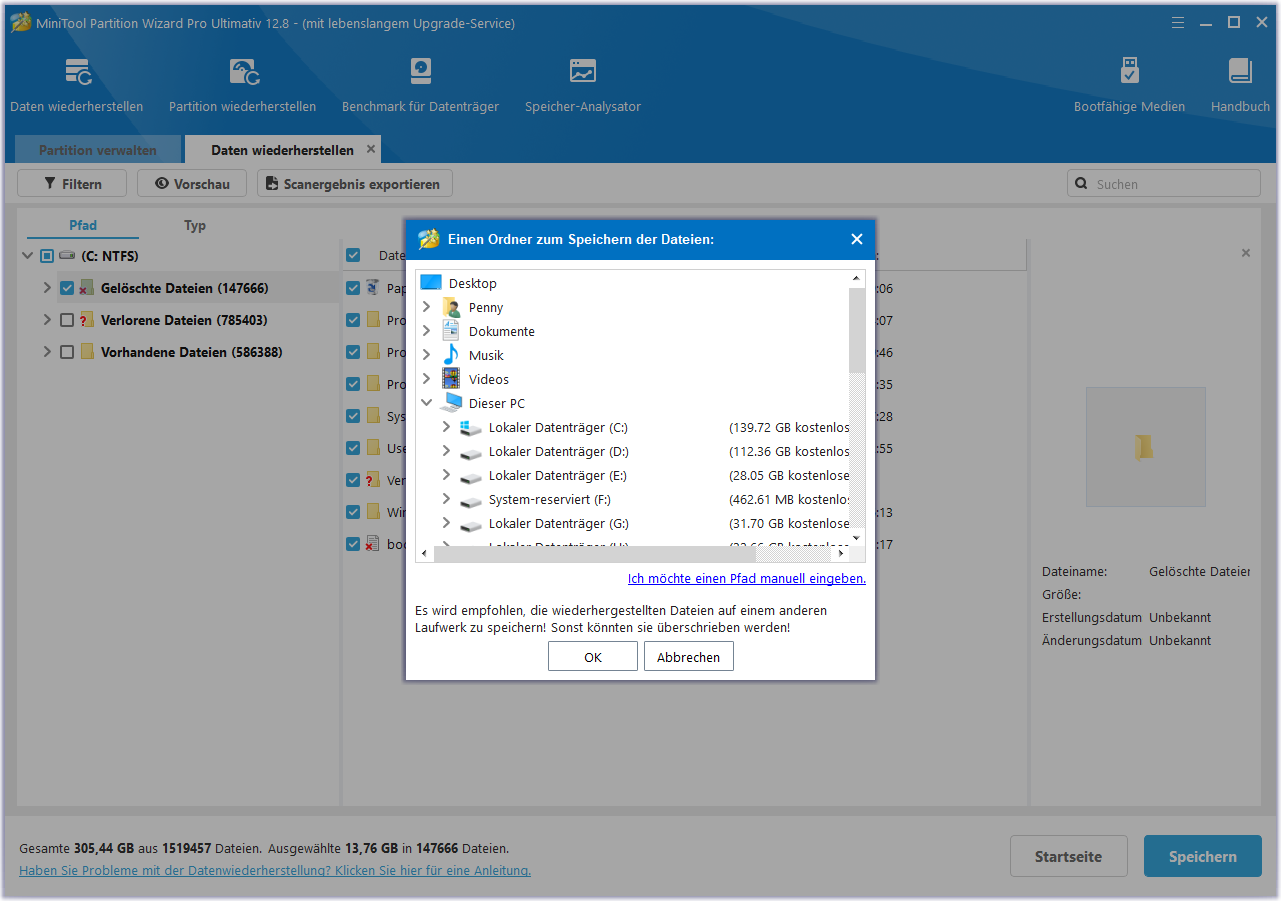Expand the Verlorene Dateien node
Screen dimensions: 1281x901
pyautogui.click(x=47, y=320)
